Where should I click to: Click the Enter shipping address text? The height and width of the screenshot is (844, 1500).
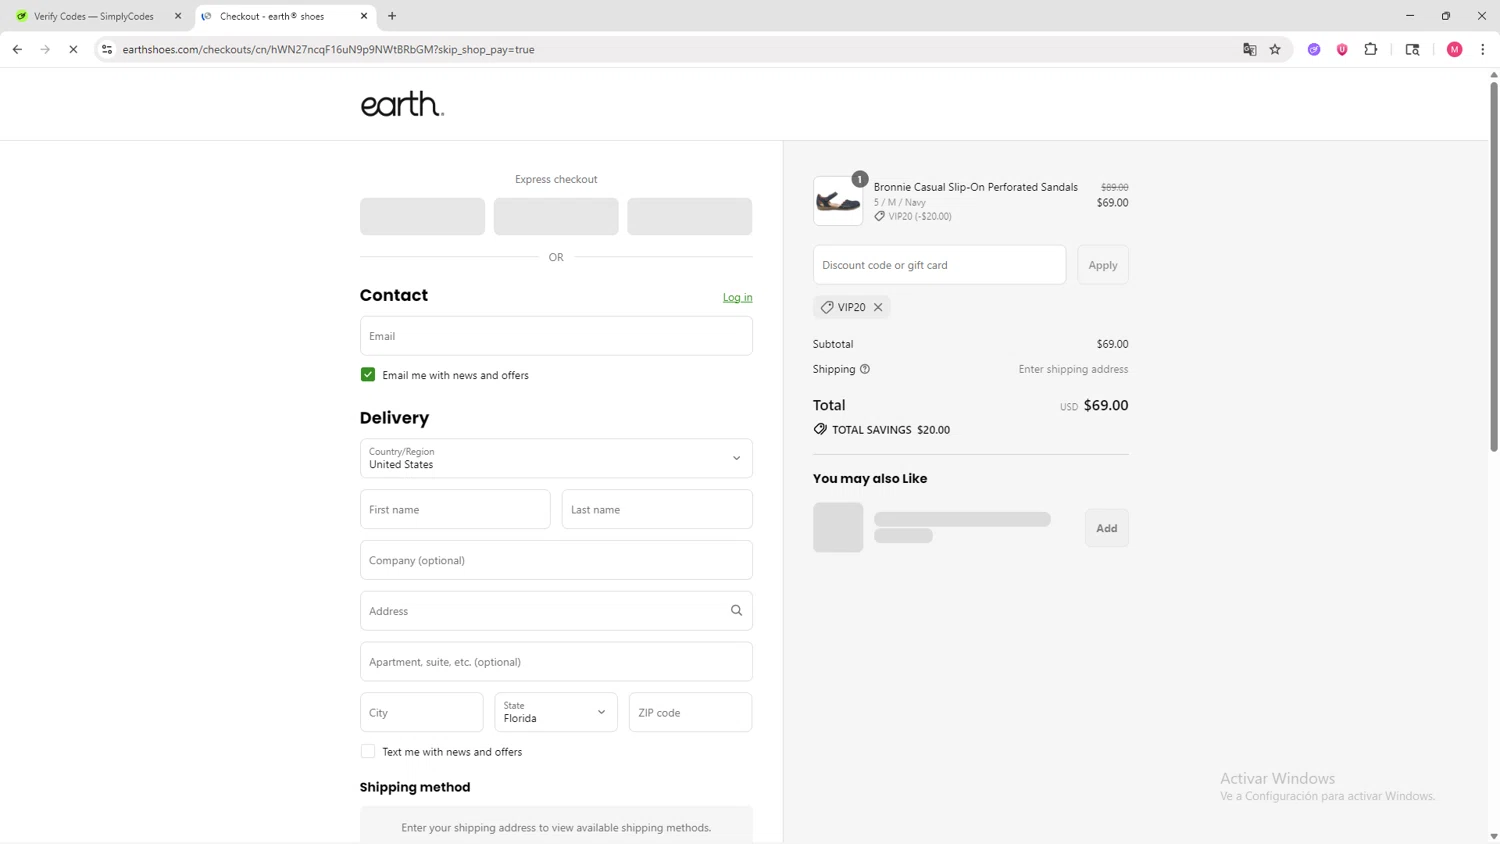click(1073, 369)
